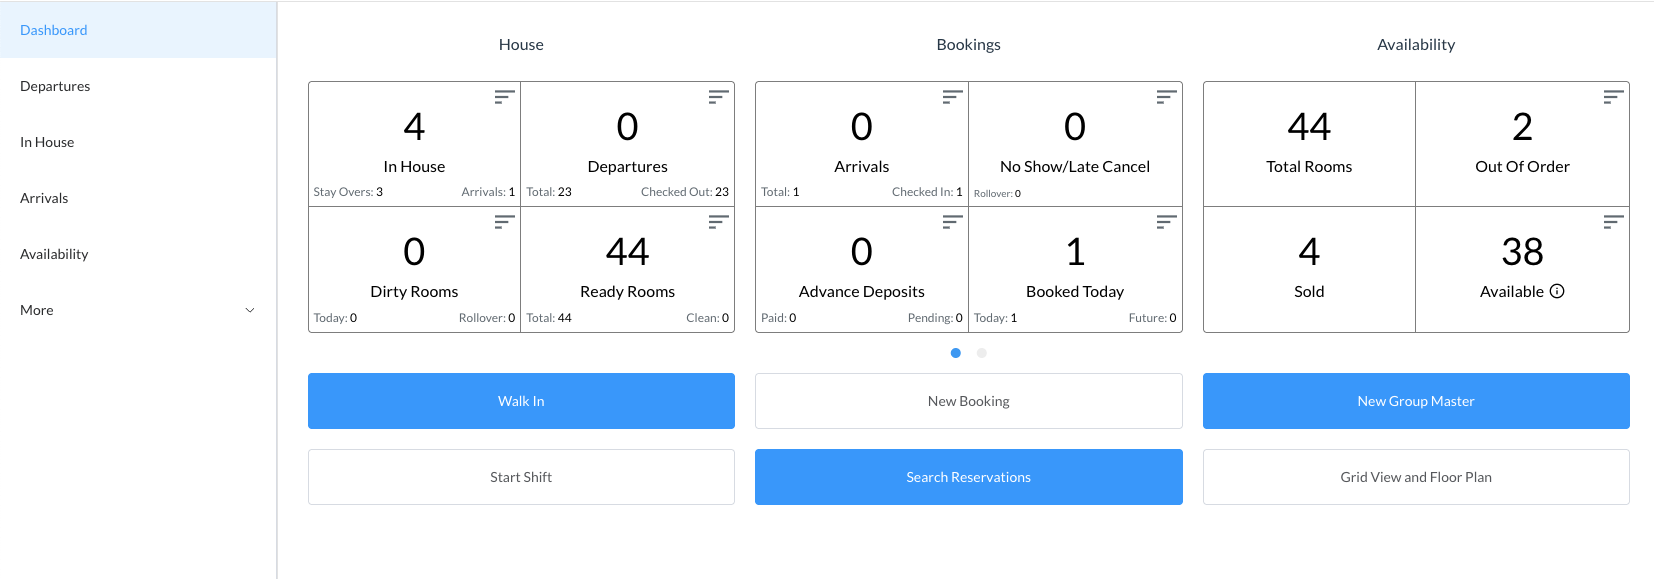Click the Walk In button

tap(521, 401)
